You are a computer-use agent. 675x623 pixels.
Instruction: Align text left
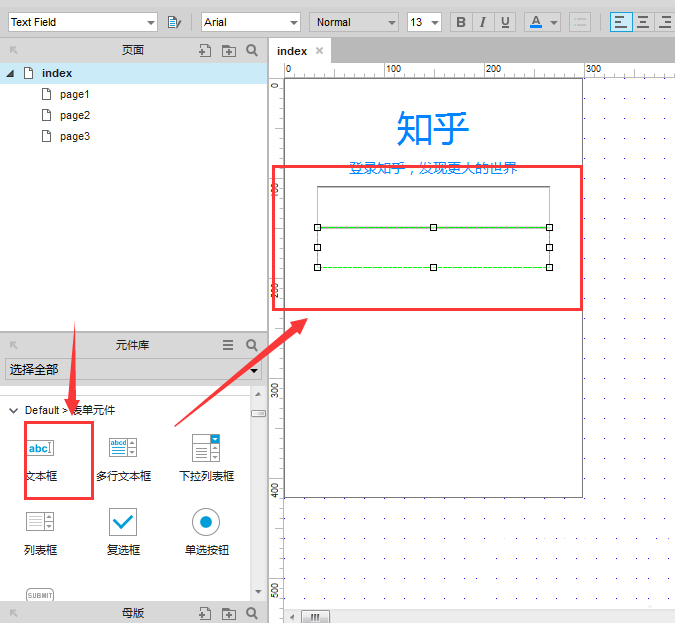[621, 22]
